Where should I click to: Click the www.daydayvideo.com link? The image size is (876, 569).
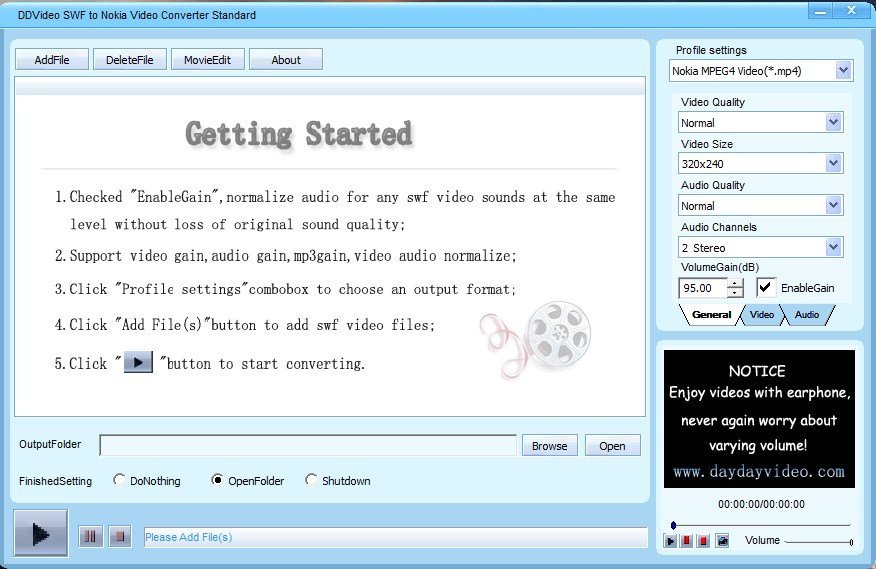[759, 472]
